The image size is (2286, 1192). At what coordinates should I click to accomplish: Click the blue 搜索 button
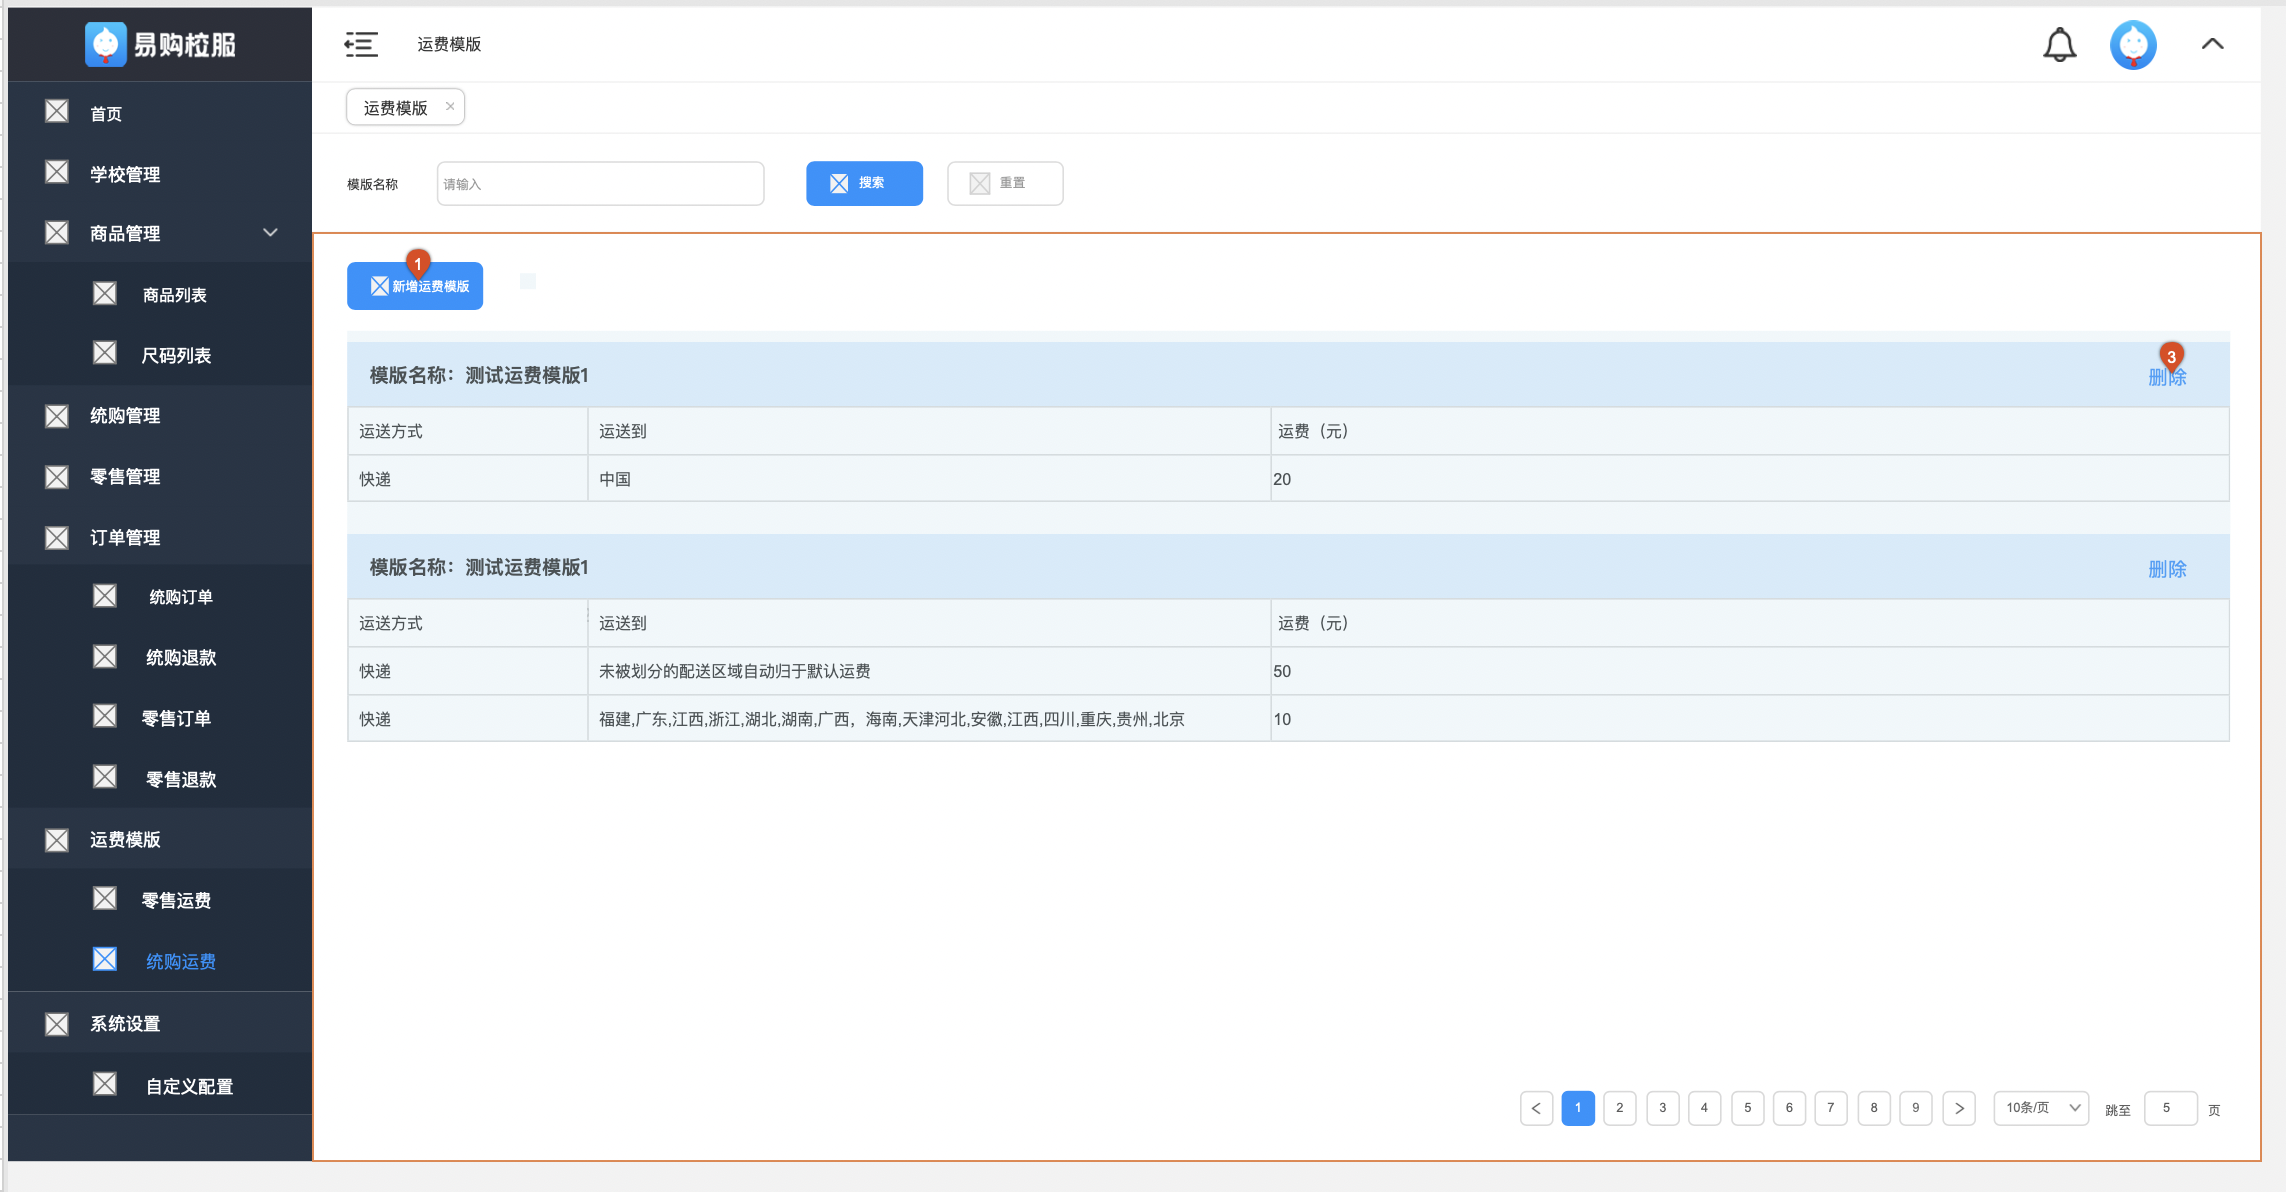[x=864, y=183]
